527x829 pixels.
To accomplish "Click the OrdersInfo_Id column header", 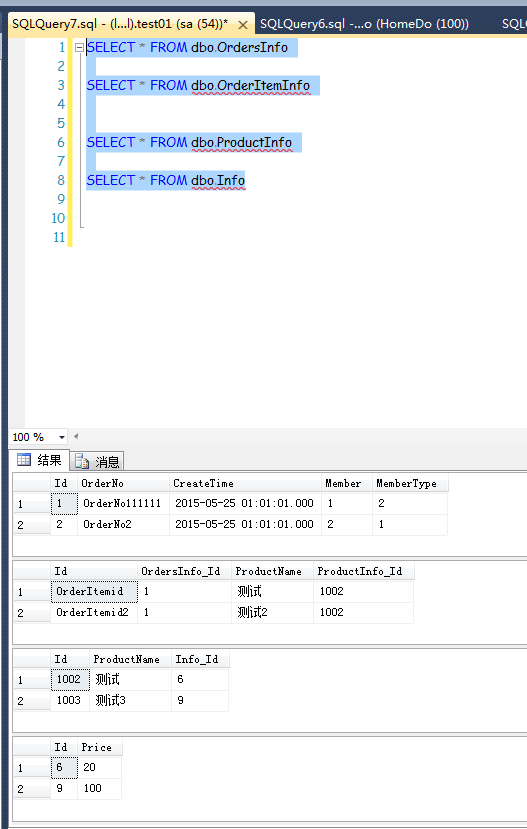I will click(x=184, y=572).
